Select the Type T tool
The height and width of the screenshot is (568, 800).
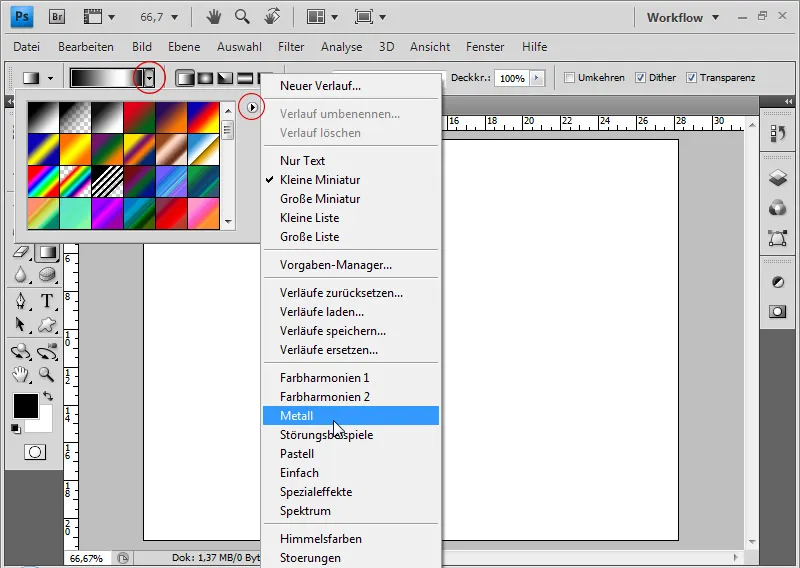(47, 301)
